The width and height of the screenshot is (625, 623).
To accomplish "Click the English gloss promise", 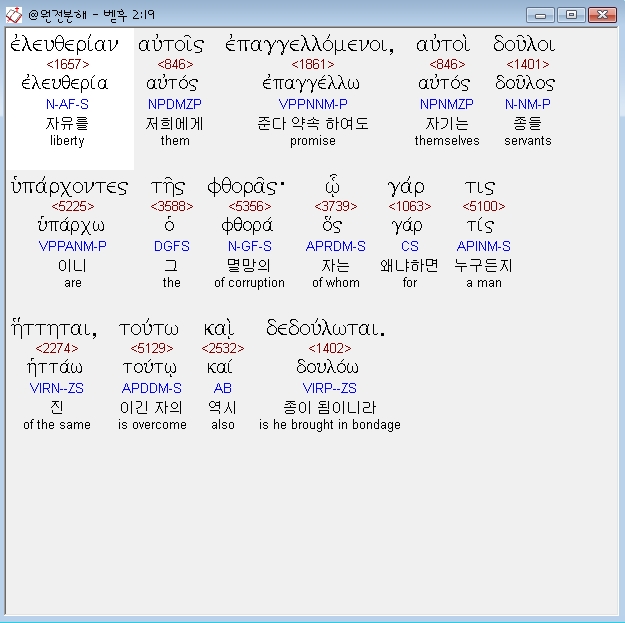I will [x=313, y=141].
